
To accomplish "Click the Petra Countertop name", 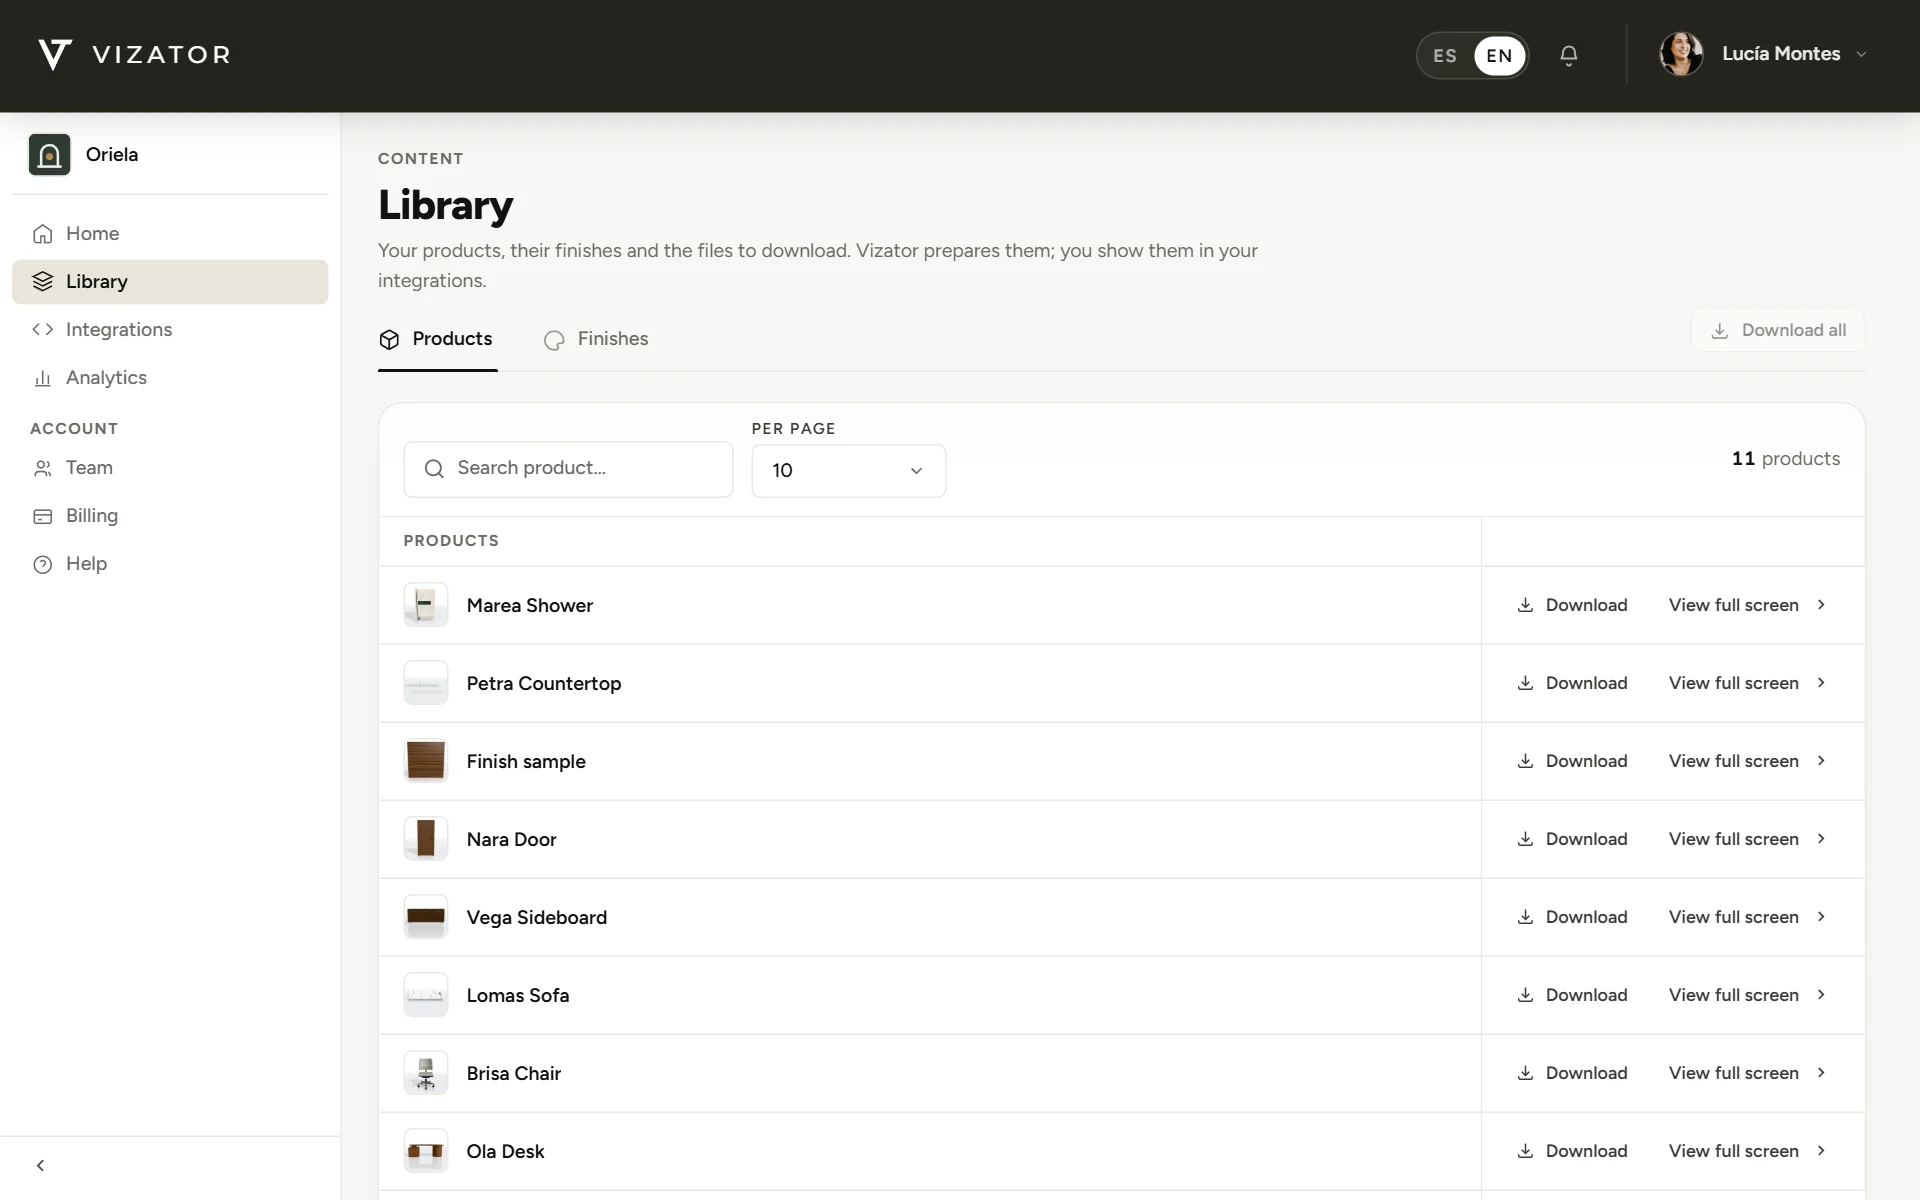I will coord(544,684).
